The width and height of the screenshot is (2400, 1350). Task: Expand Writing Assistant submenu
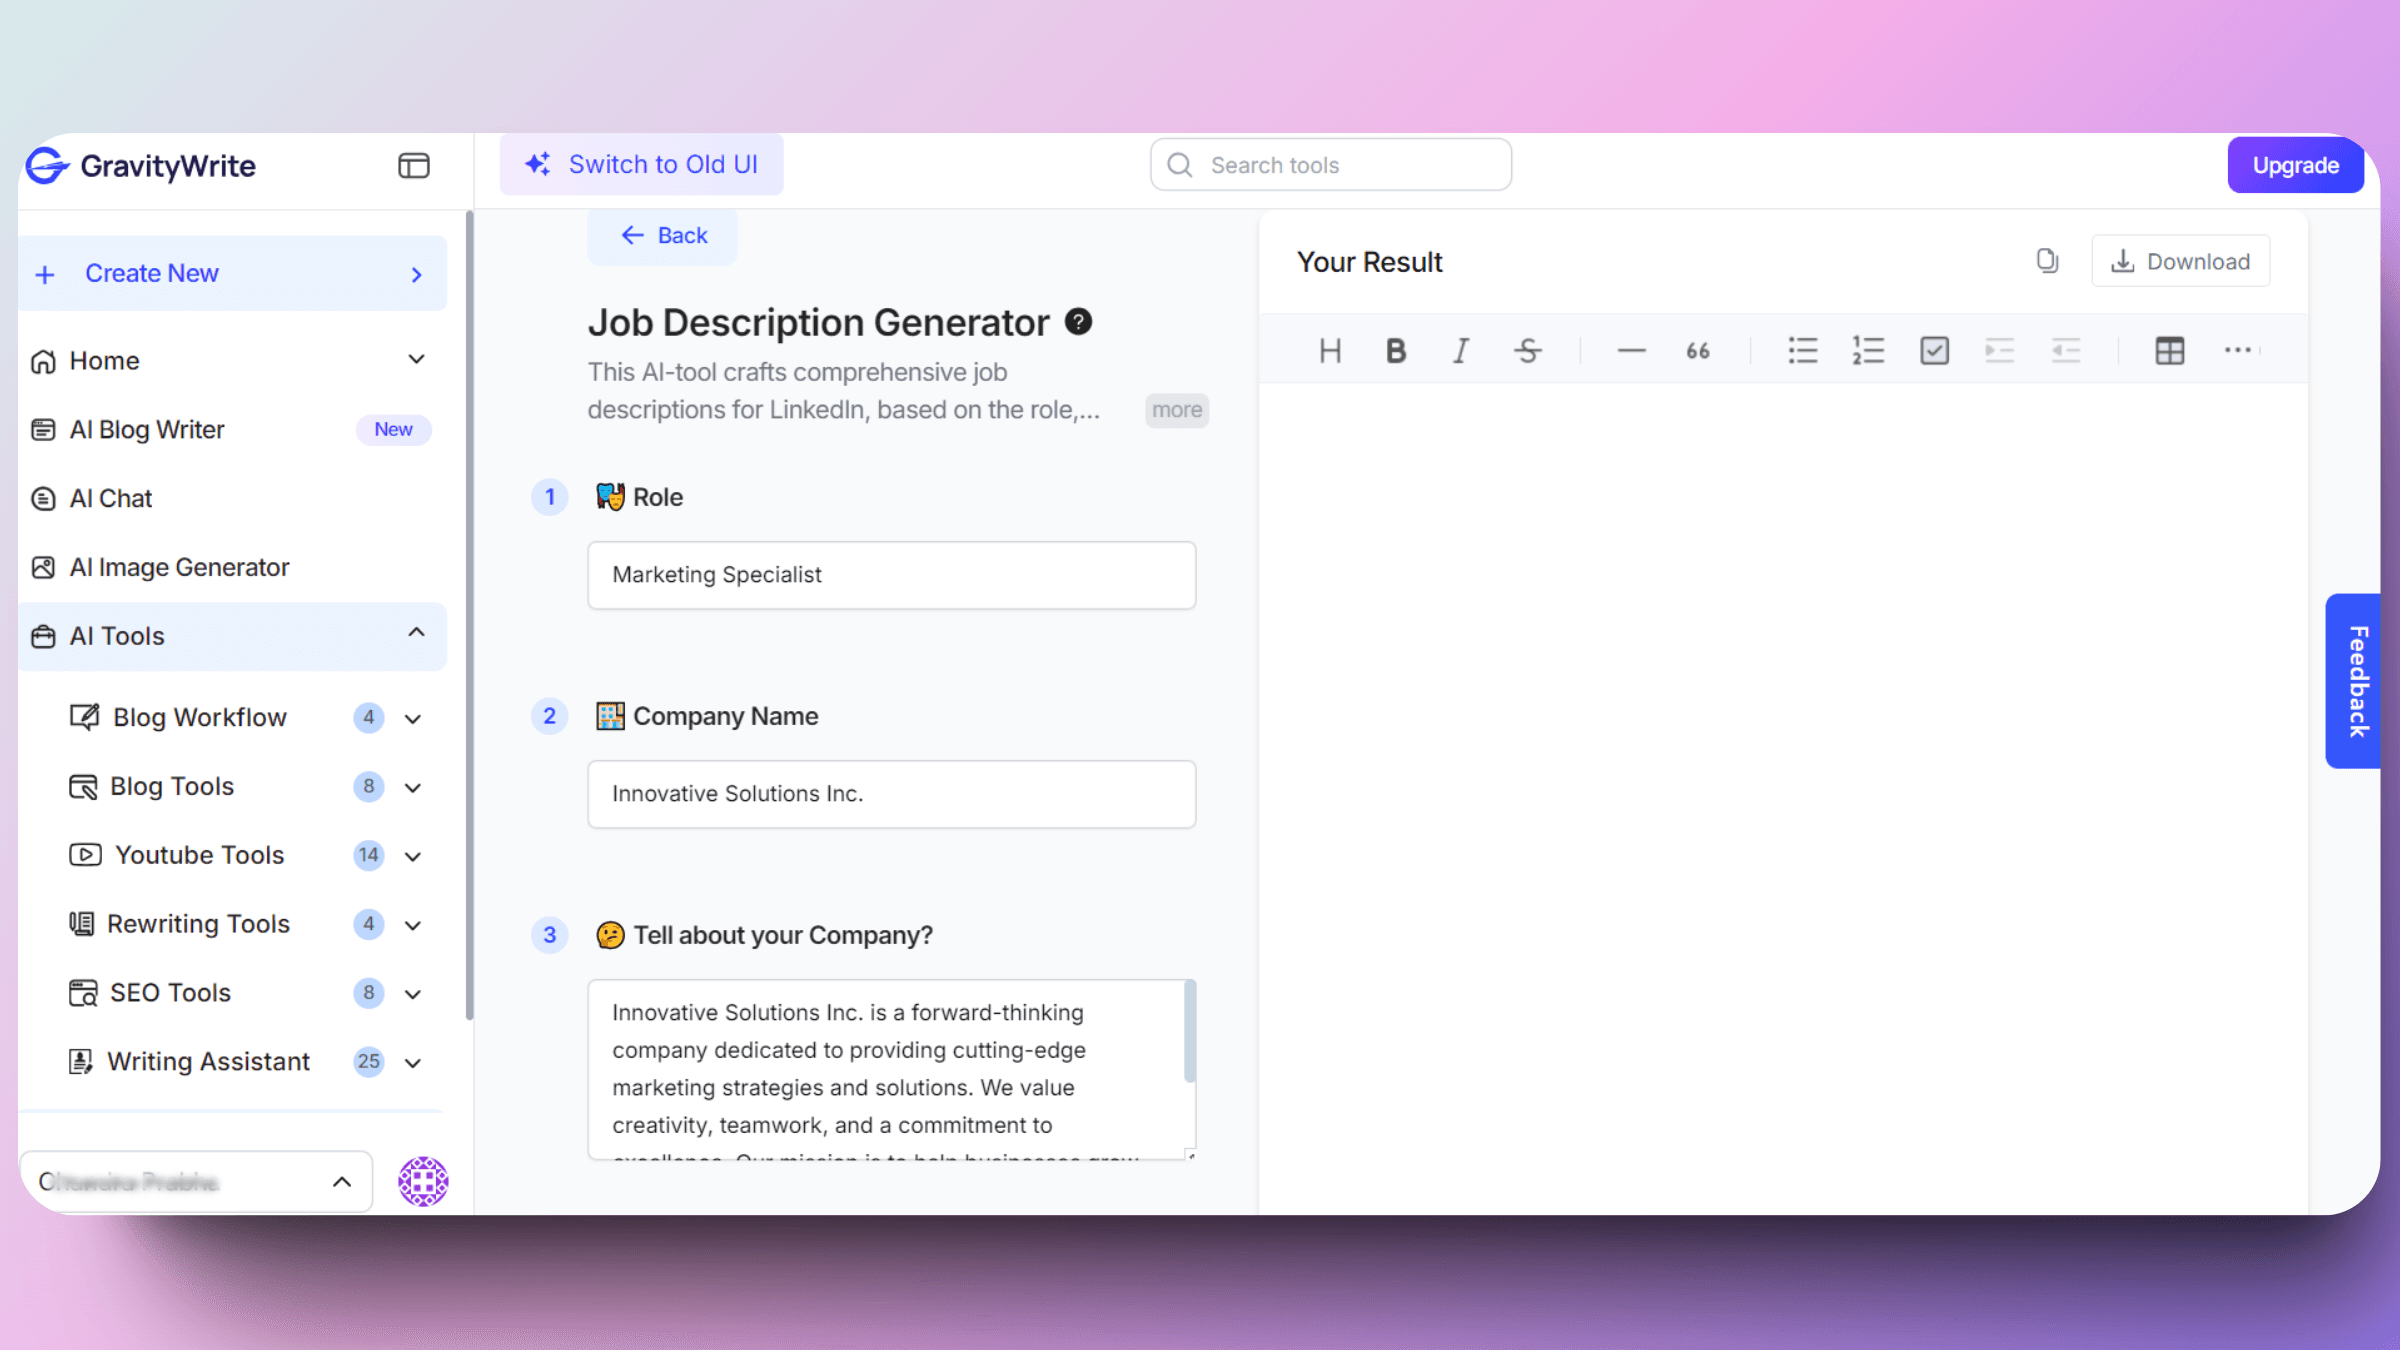point(412,1064)
